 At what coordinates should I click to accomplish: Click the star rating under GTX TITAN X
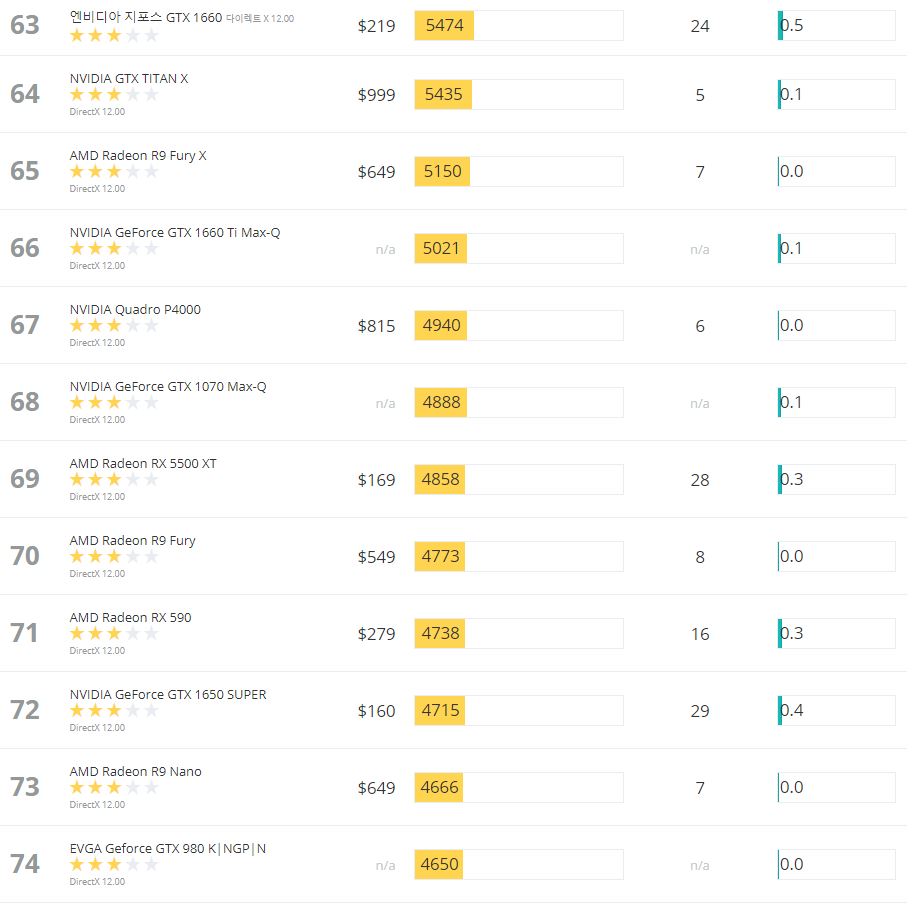coord(114,95)
